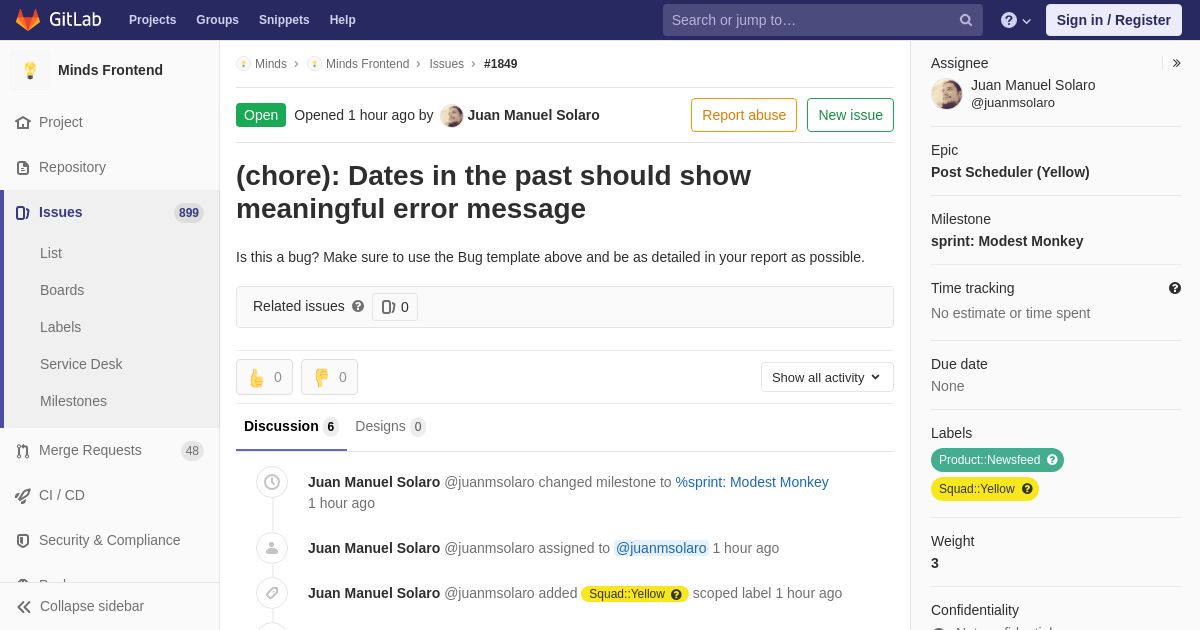Click the Post Scheduler (Yellow) epic
1200x630 pixels.
[x=1010, y=172]
